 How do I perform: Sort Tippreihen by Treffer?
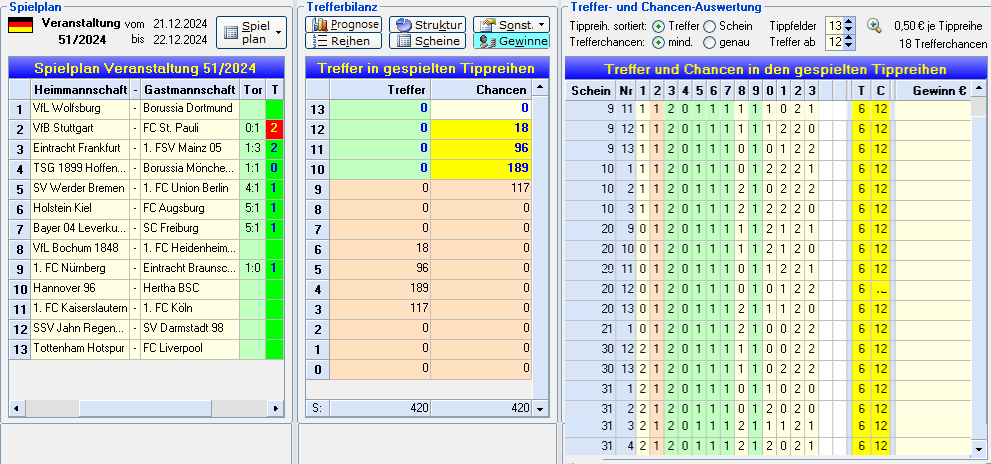659,27
